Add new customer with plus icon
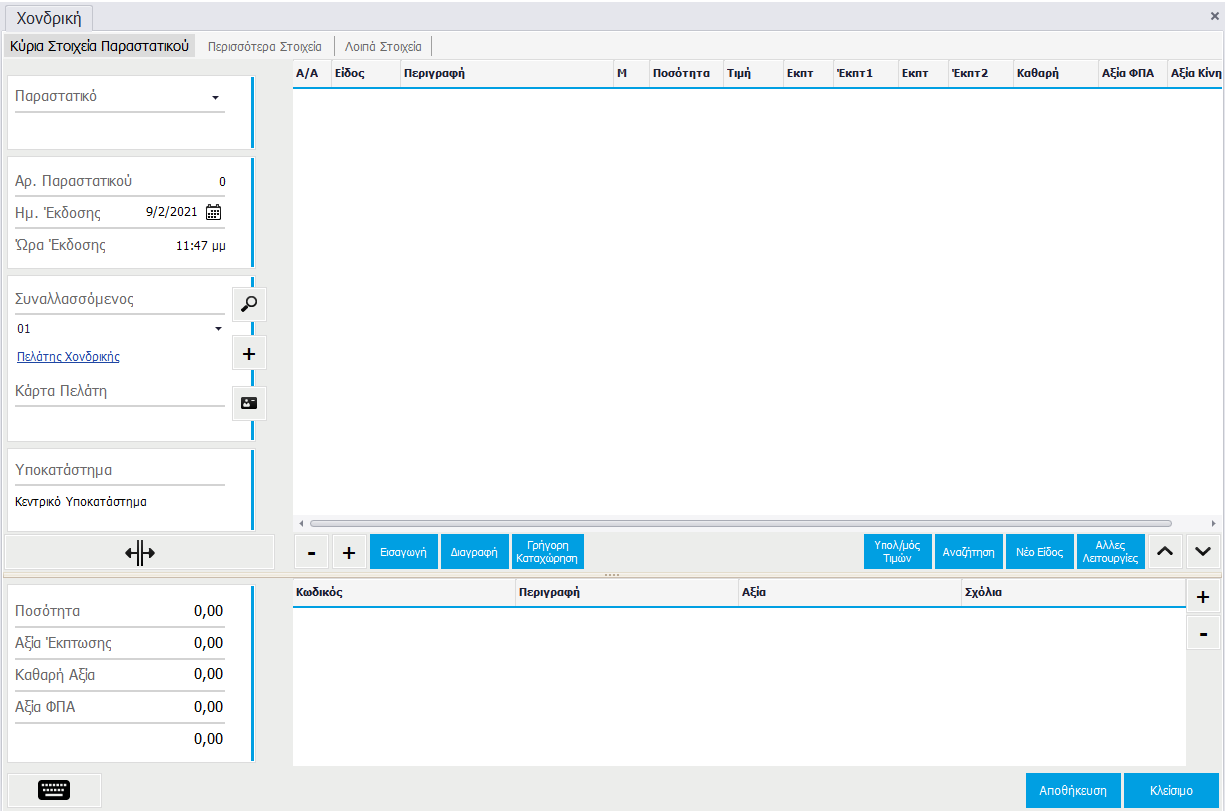1225x811 pixels. (x=249, y=354)
